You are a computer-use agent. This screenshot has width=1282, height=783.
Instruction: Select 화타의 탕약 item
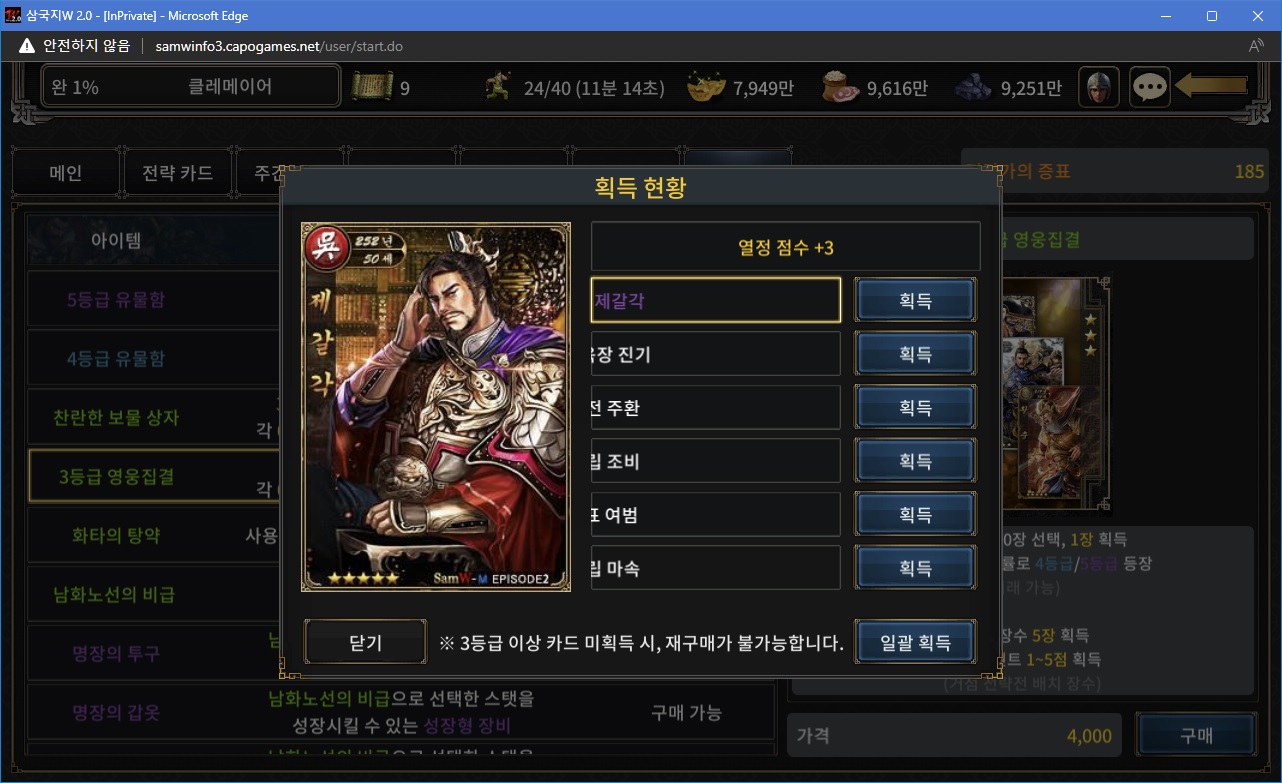116,535
